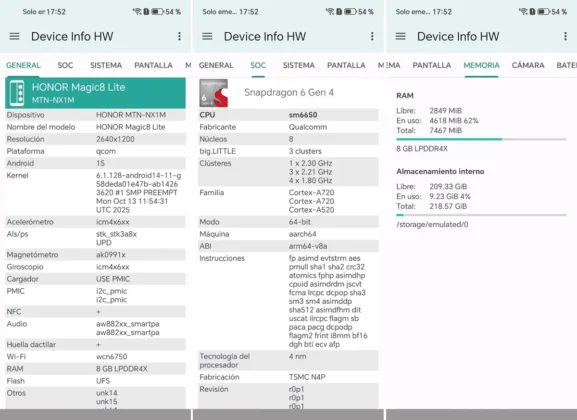Switch to the CÁMARA tab

[x=528, y=65]
